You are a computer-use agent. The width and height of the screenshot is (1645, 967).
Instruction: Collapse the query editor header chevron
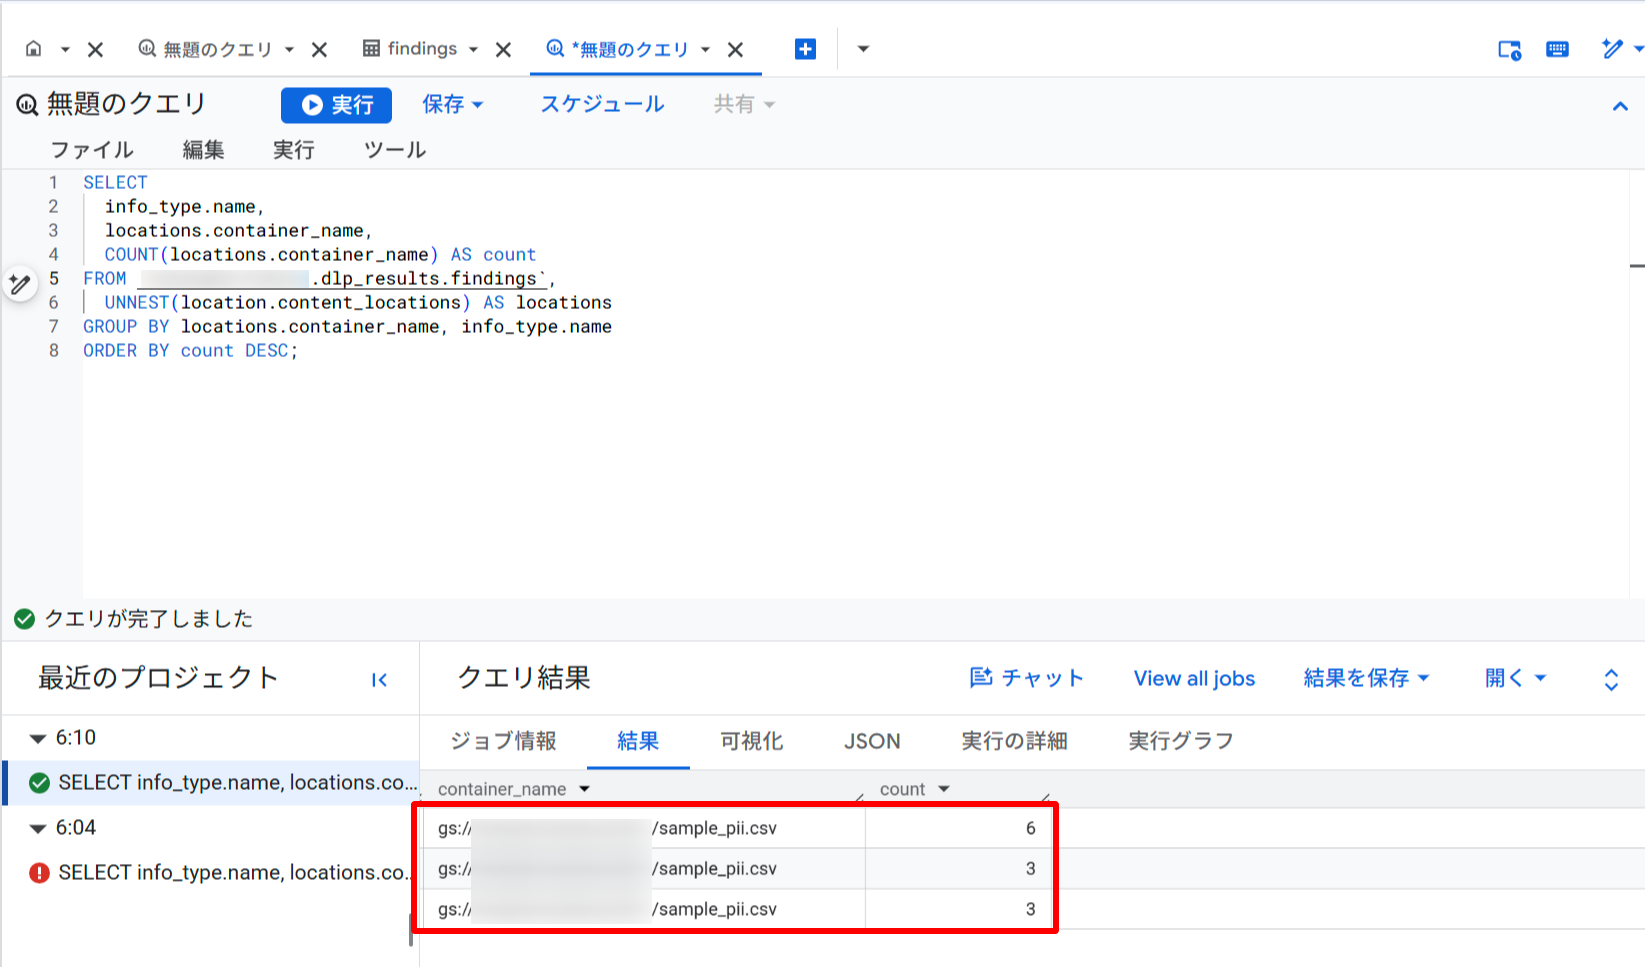coord(1620,106)
